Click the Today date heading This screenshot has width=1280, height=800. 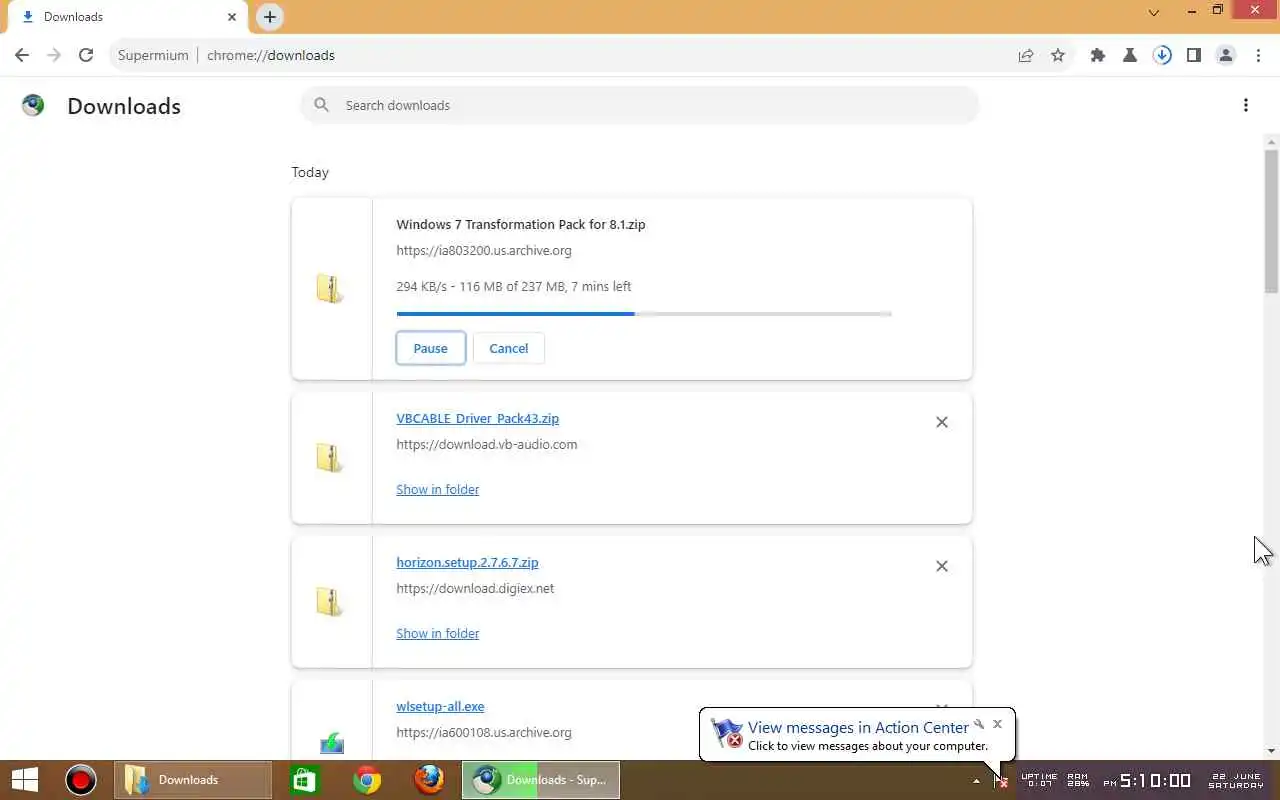coord(310,172)
